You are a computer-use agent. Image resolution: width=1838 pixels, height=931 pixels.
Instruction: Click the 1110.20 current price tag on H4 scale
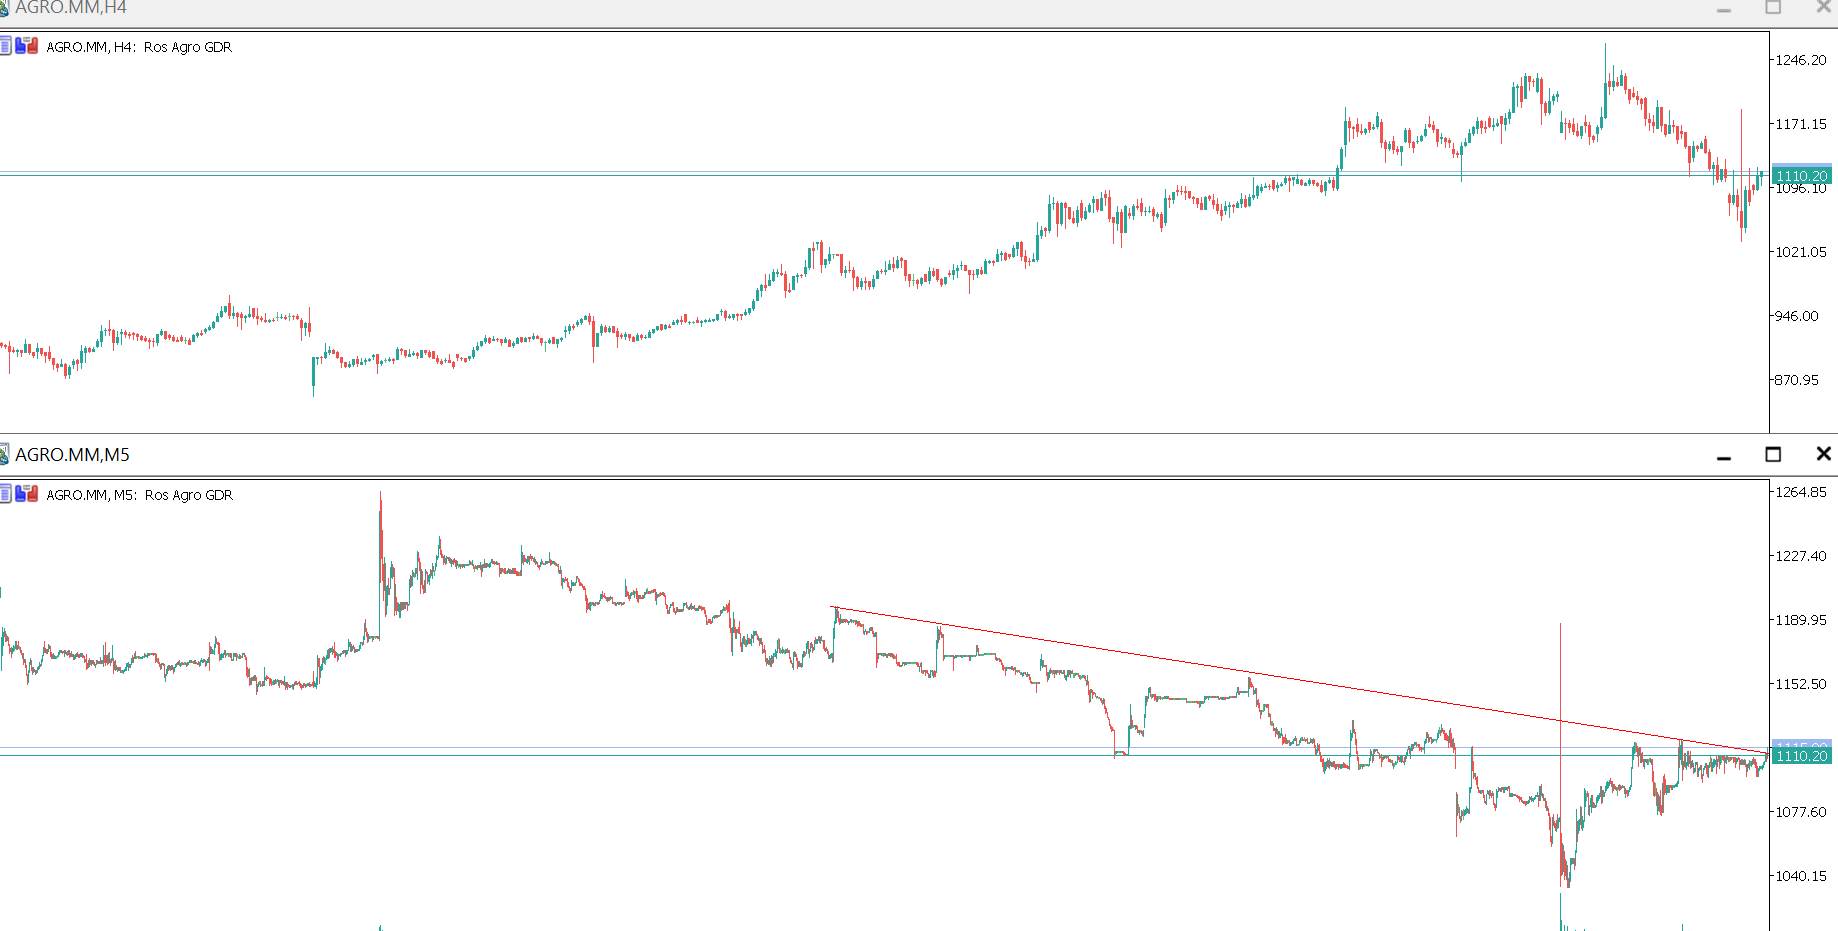(x=1801, y=176)
